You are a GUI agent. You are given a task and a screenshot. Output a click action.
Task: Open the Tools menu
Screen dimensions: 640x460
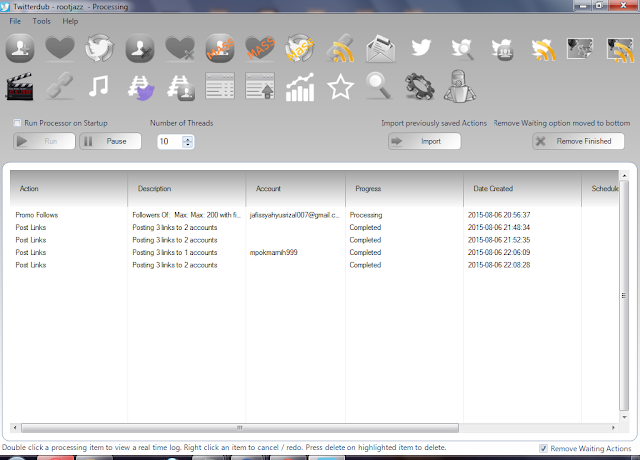(x=42, y=21)
